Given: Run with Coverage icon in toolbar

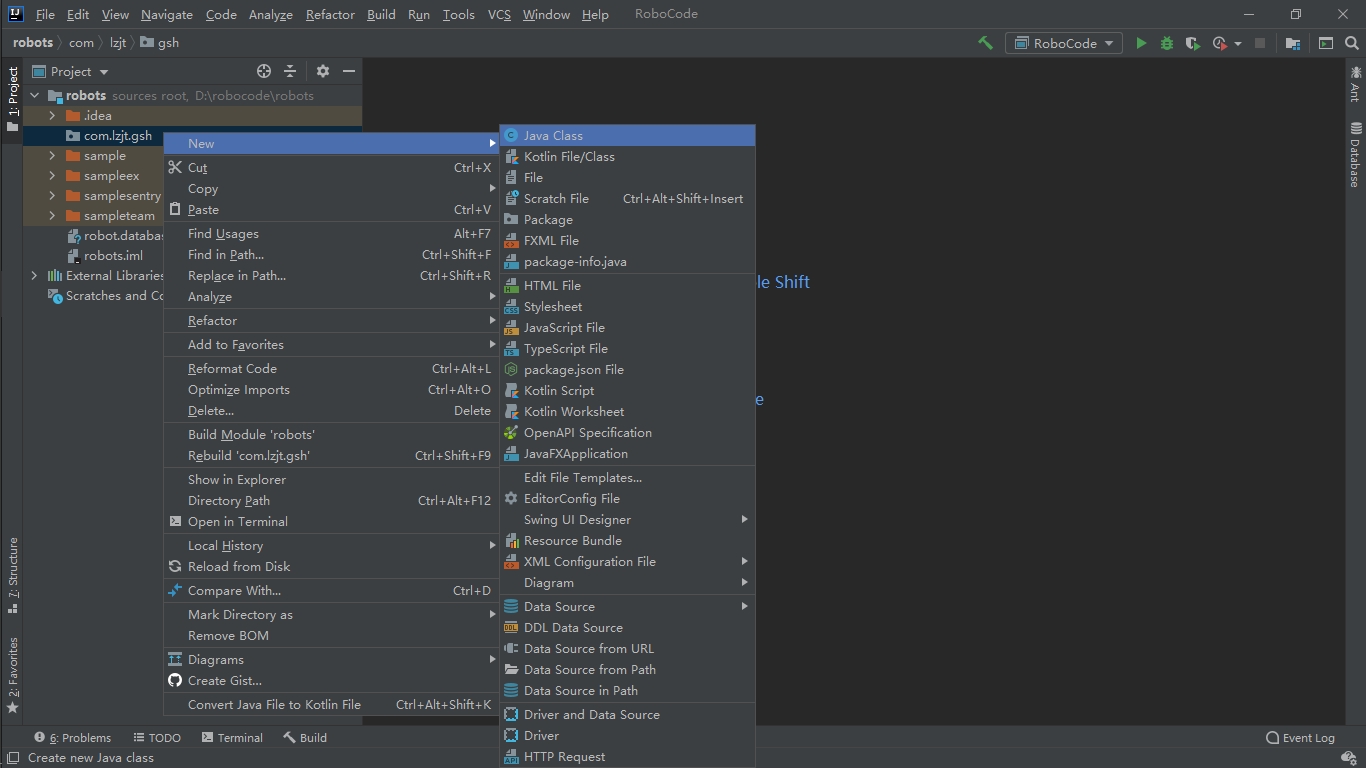Looking at the screenshot, I should (x=1192, y=43).
